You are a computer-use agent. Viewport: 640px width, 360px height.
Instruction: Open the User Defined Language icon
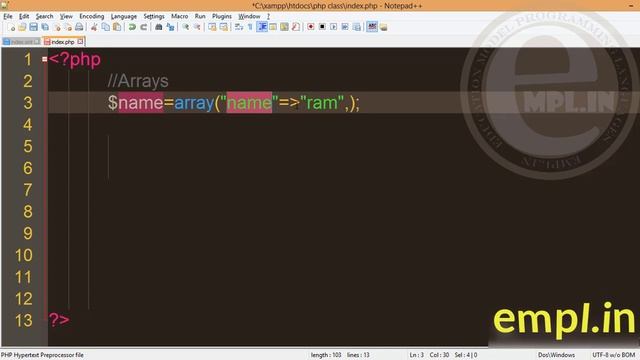(x=273, y=27)
